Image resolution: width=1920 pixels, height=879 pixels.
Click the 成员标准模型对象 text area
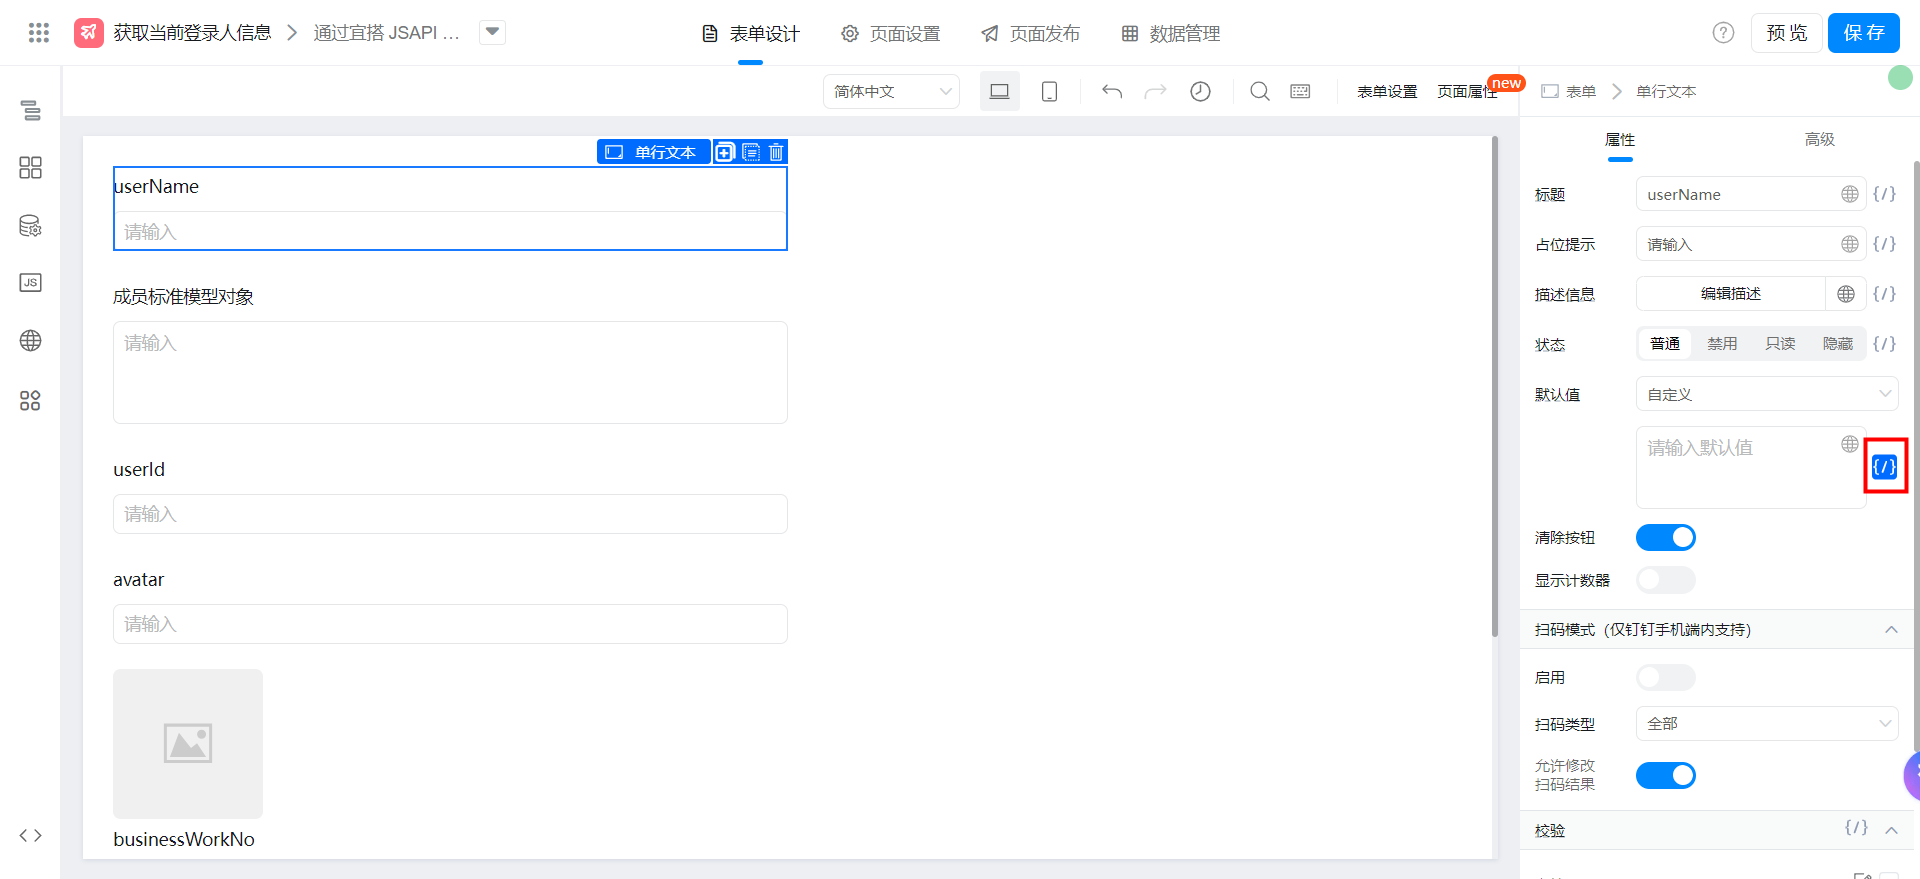pos(450,372)
